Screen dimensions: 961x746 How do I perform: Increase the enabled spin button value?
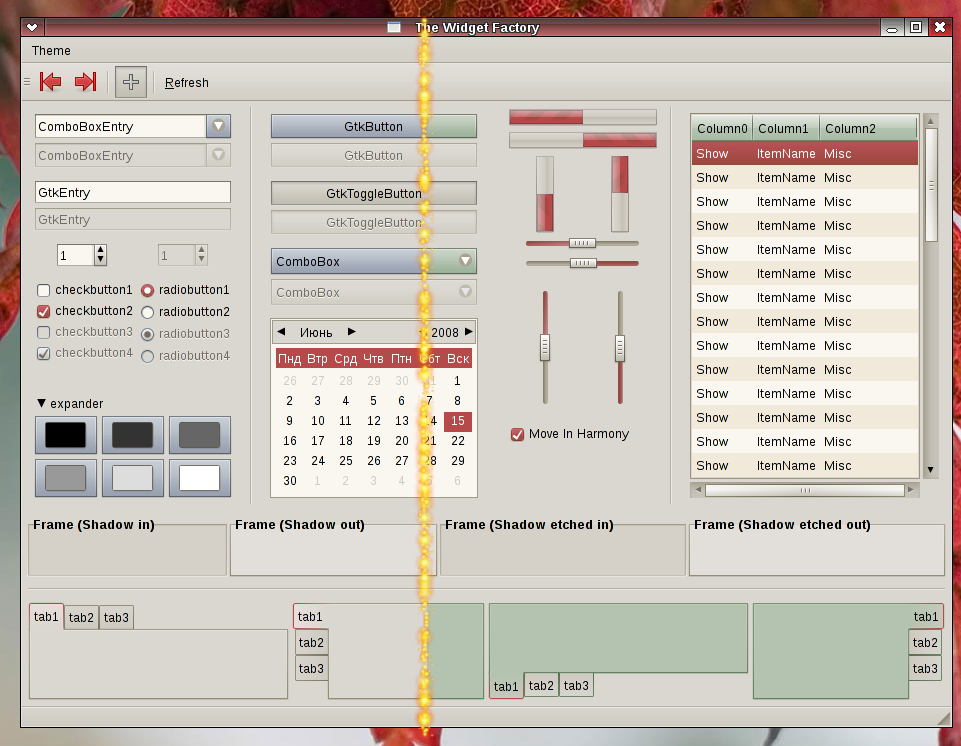pyautogui.click(x=101, y=249)
